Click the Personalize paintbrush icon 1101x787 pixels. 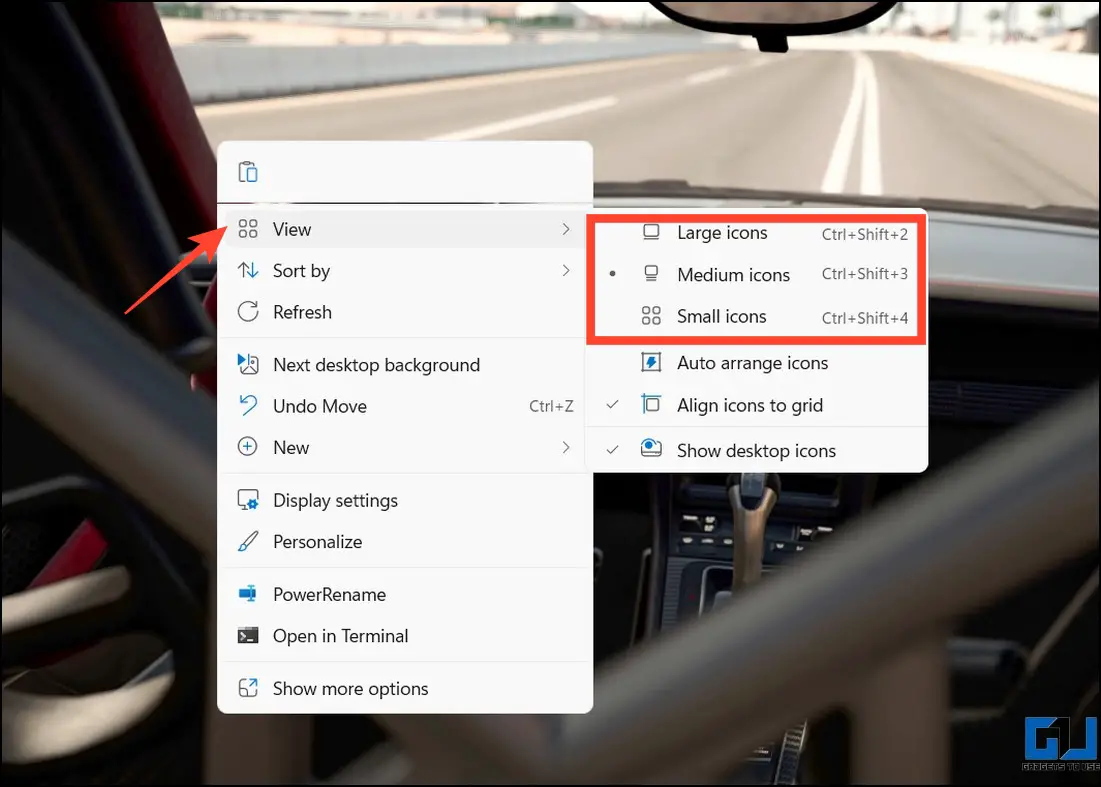click(x=248, y=541)
